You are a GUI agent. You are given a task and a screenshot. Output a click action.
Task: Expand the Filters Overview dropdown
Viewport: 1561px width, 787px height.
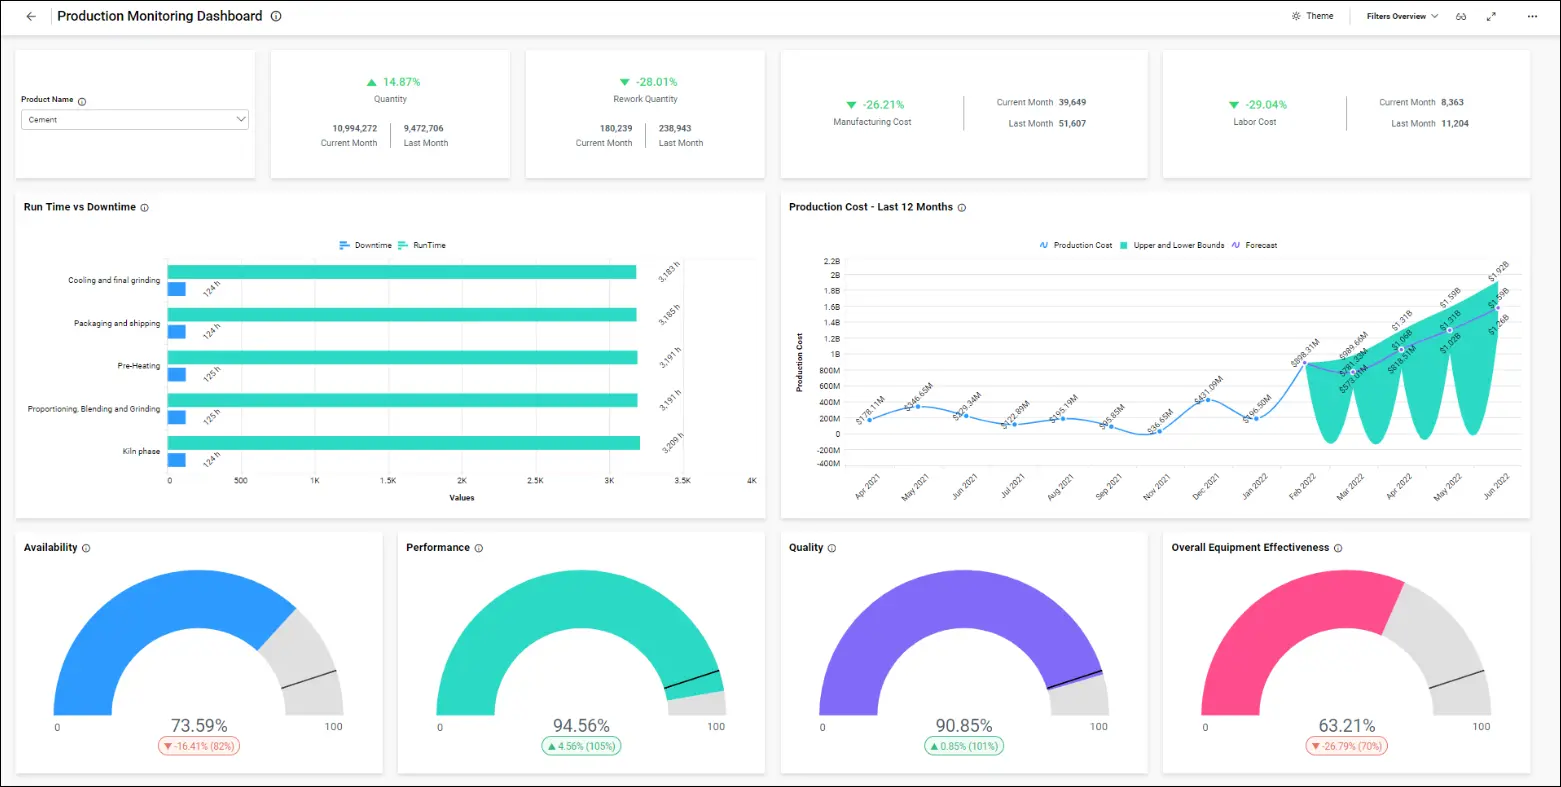1402,16
